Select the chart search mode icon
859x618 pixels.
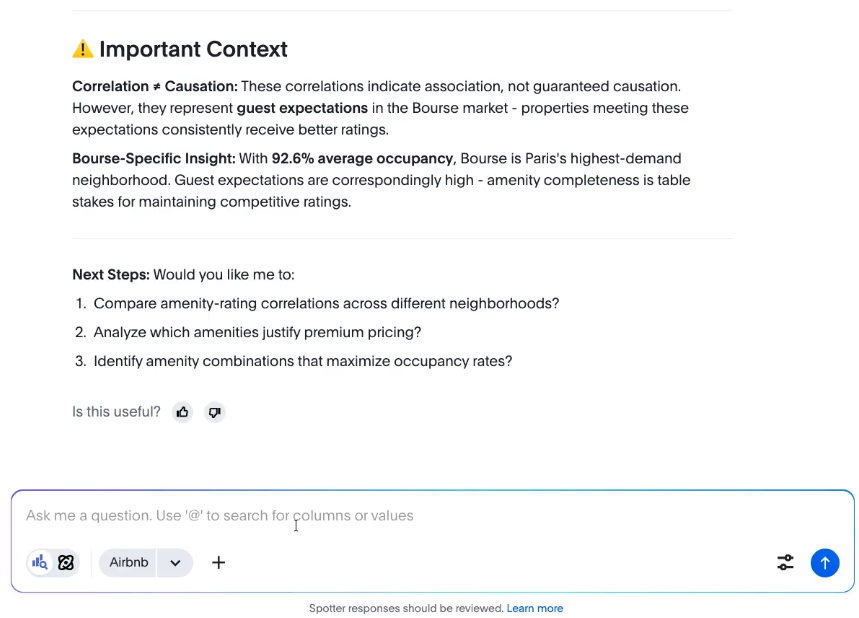[40, 562]
